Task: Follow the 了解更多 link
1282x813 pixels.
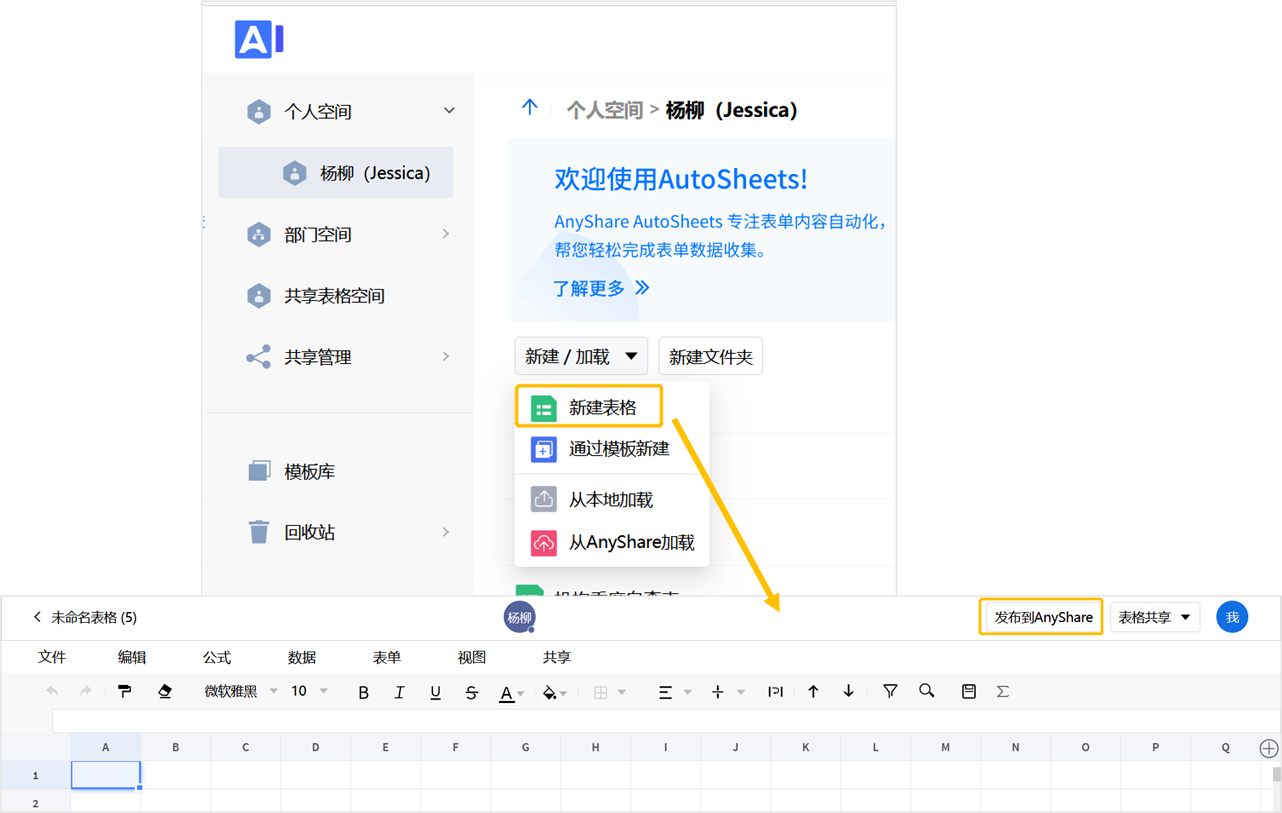Action: tap(601, 288)
